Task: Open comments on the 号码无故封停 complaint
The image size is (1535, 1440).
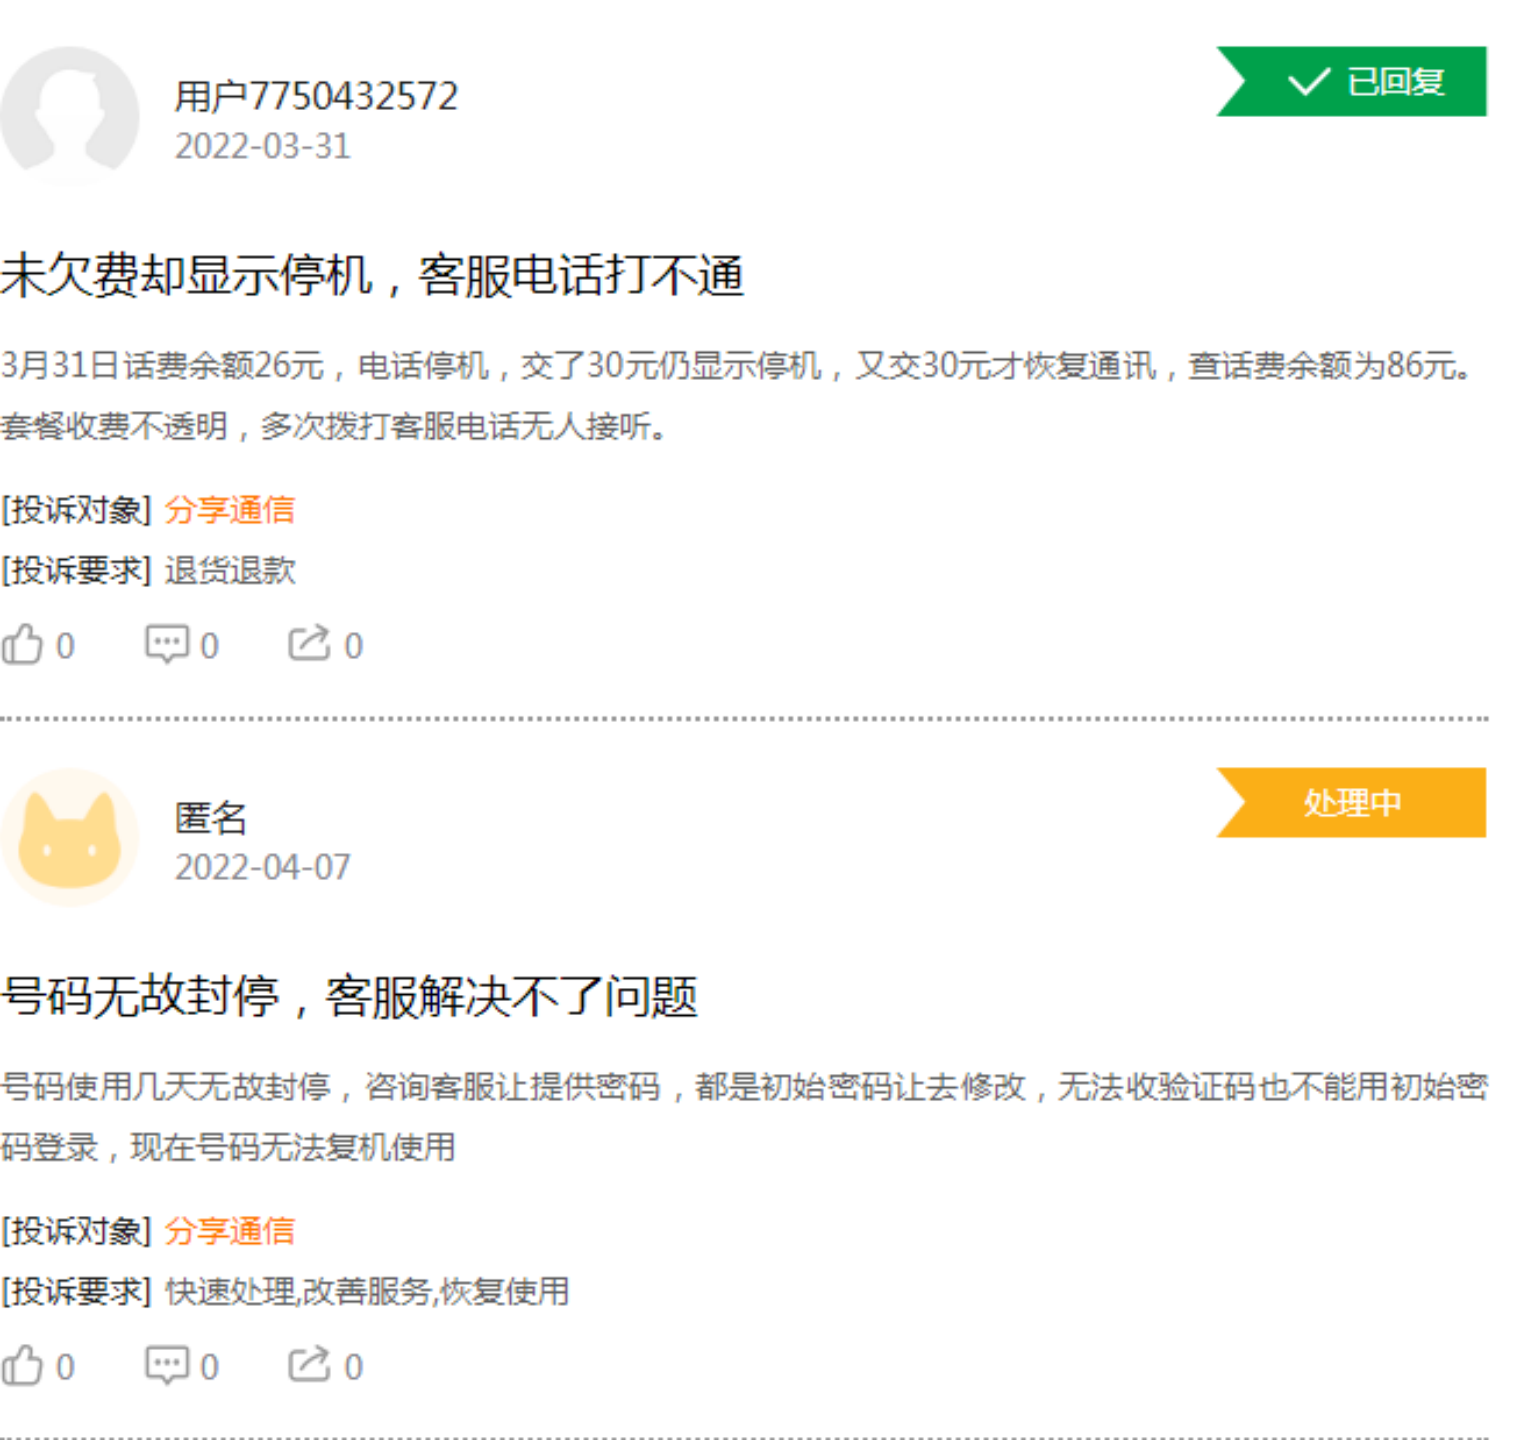Action: (167, 1366)
